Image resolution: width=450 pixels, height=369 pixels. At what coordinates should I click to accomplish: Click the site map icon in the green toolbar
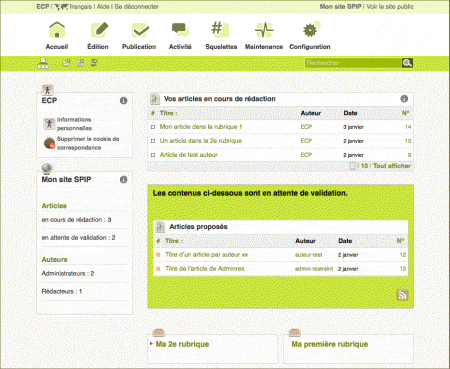[x=43, y=63]
